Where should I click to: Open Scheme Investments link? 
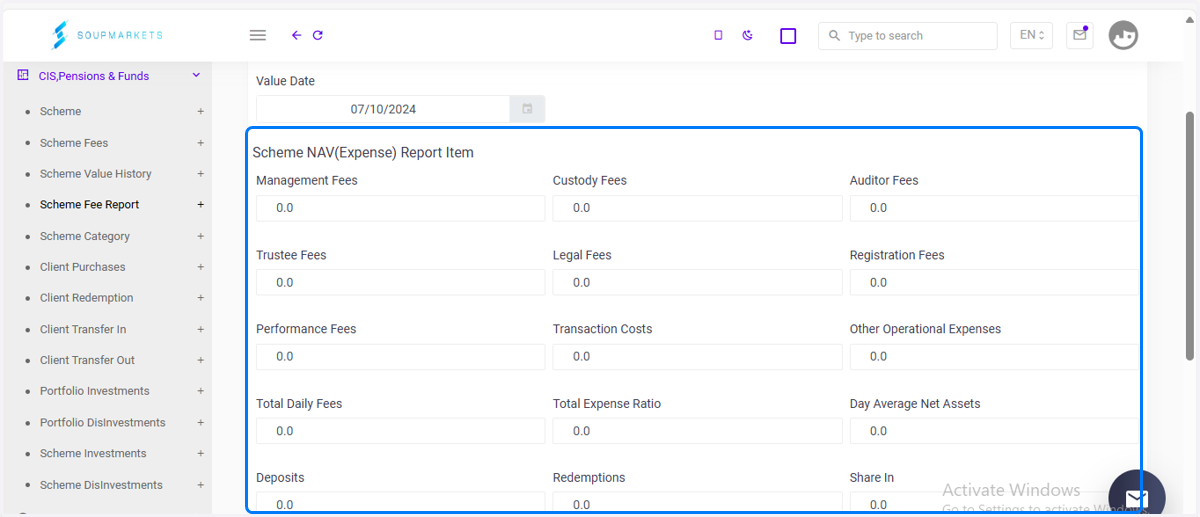(x=93, y=454)
